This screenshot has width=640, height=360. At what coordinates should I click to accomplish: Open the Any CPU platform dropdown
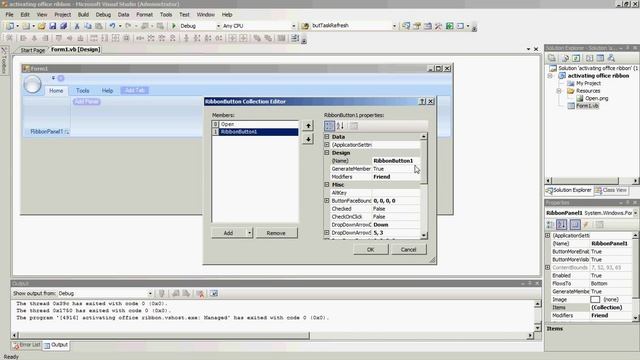coord(293,26)
